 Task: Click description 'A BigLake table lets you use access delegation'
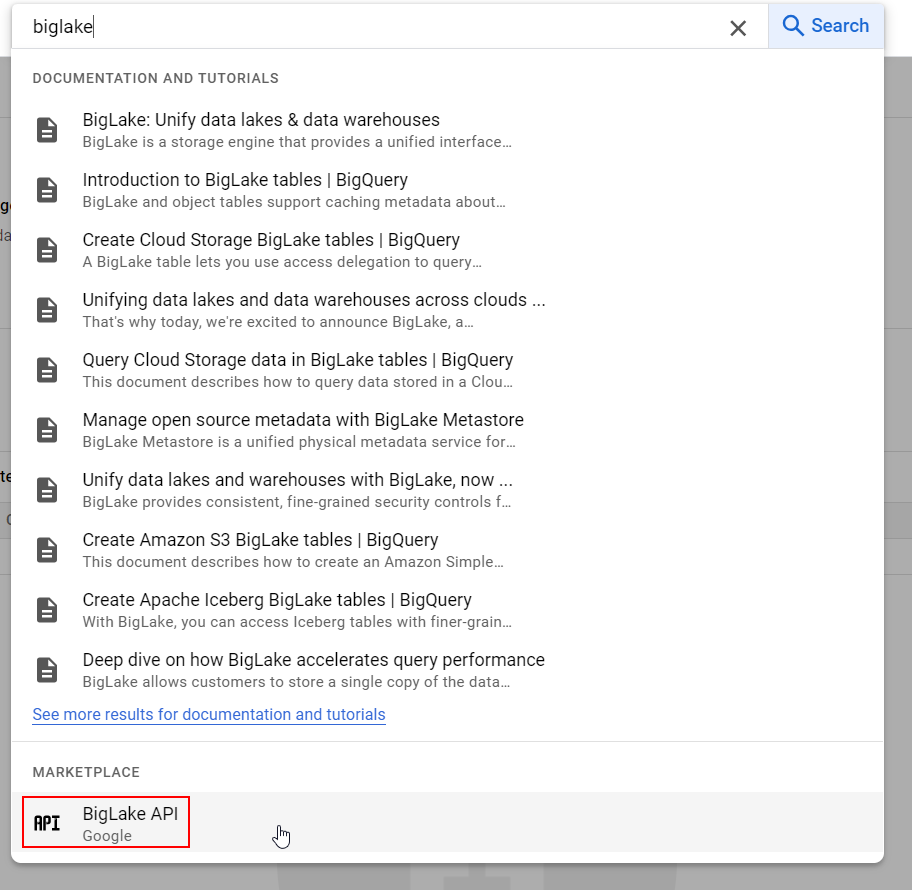point(282,262)
